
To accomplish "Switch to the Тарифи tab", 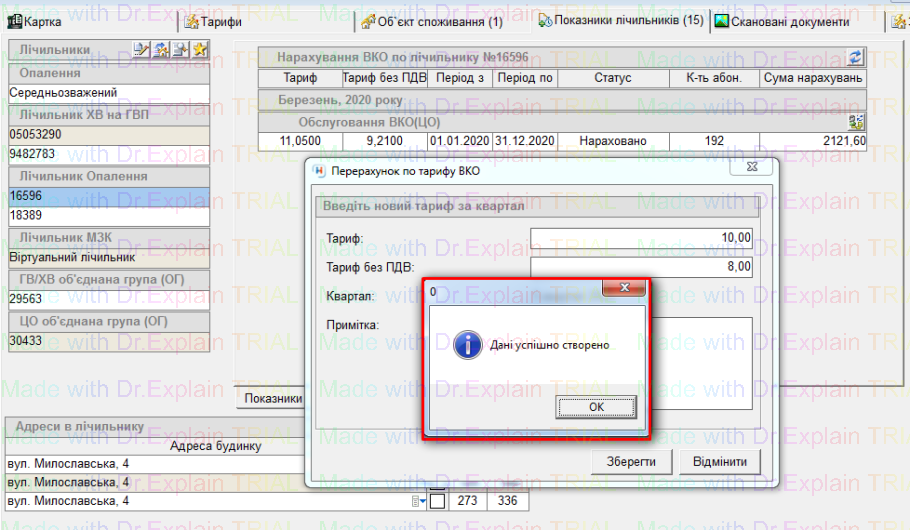I will click(213, 21).
